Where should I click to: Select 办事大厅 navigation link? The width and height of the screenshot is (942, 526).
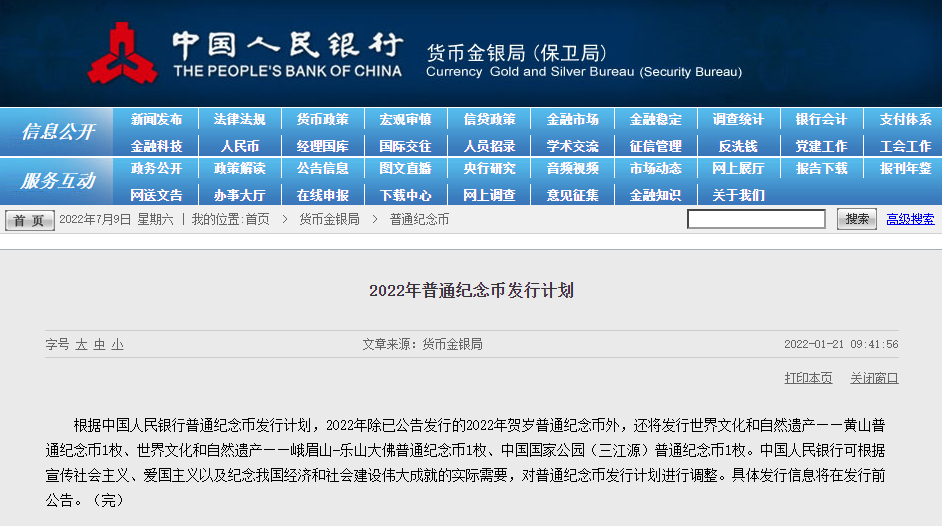[239, 195]
